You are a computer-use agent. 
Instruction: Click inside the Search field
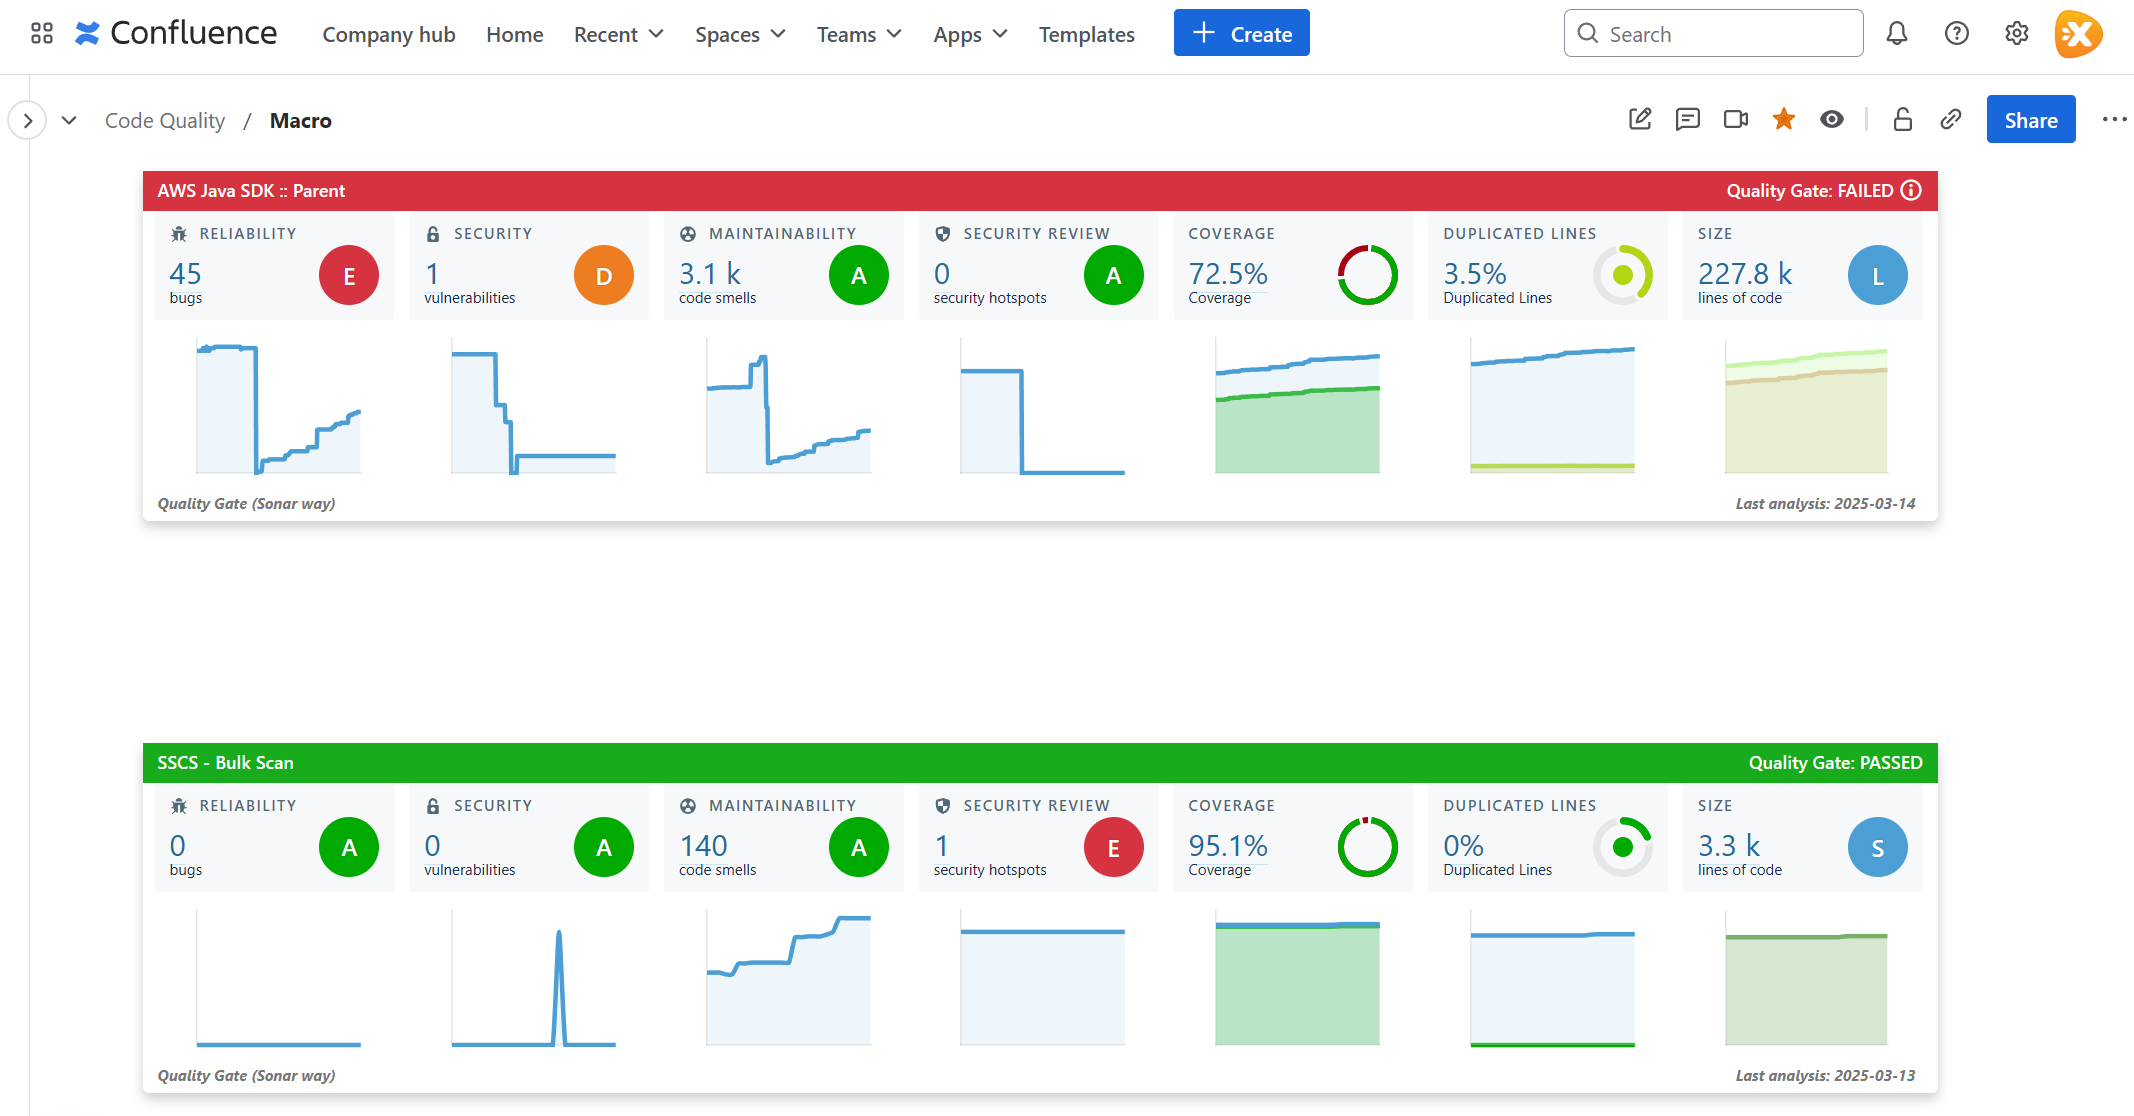click(x=1713, y=33)
